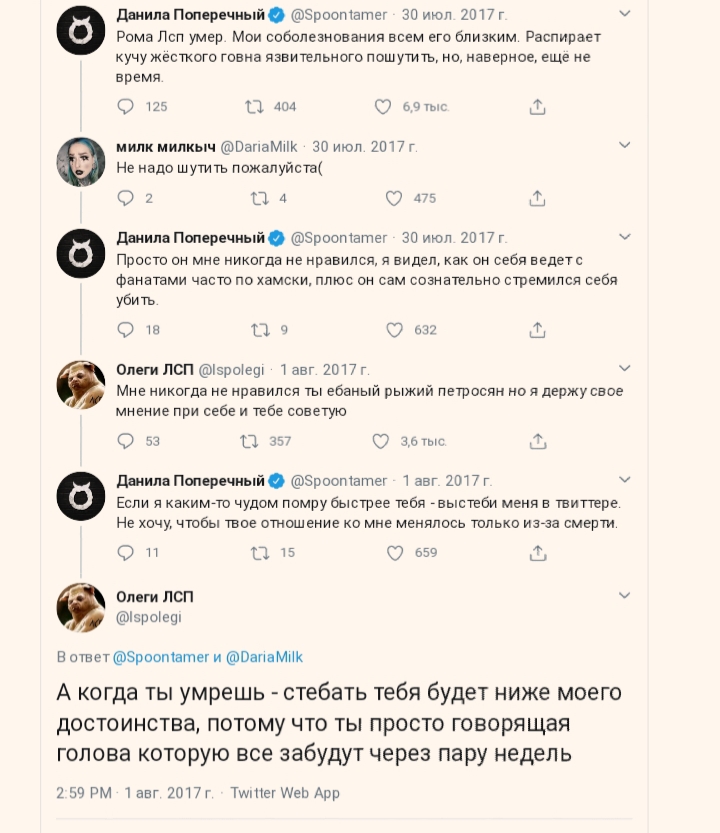Like the Олеги ЛСП tweet with 3,6 тыс.
Screen dimensions: 720x833
tap(381, 441)
